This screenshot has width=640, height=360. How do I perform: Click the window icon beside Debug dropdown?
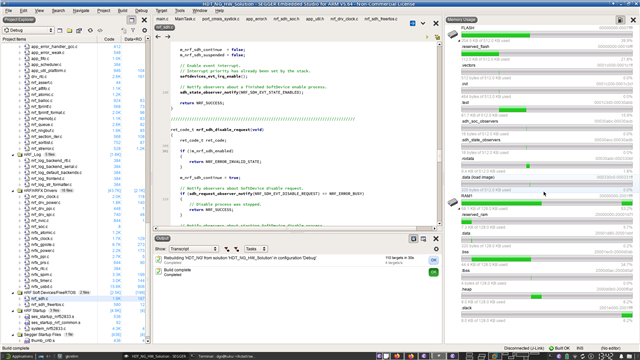[x=60, y=30]
